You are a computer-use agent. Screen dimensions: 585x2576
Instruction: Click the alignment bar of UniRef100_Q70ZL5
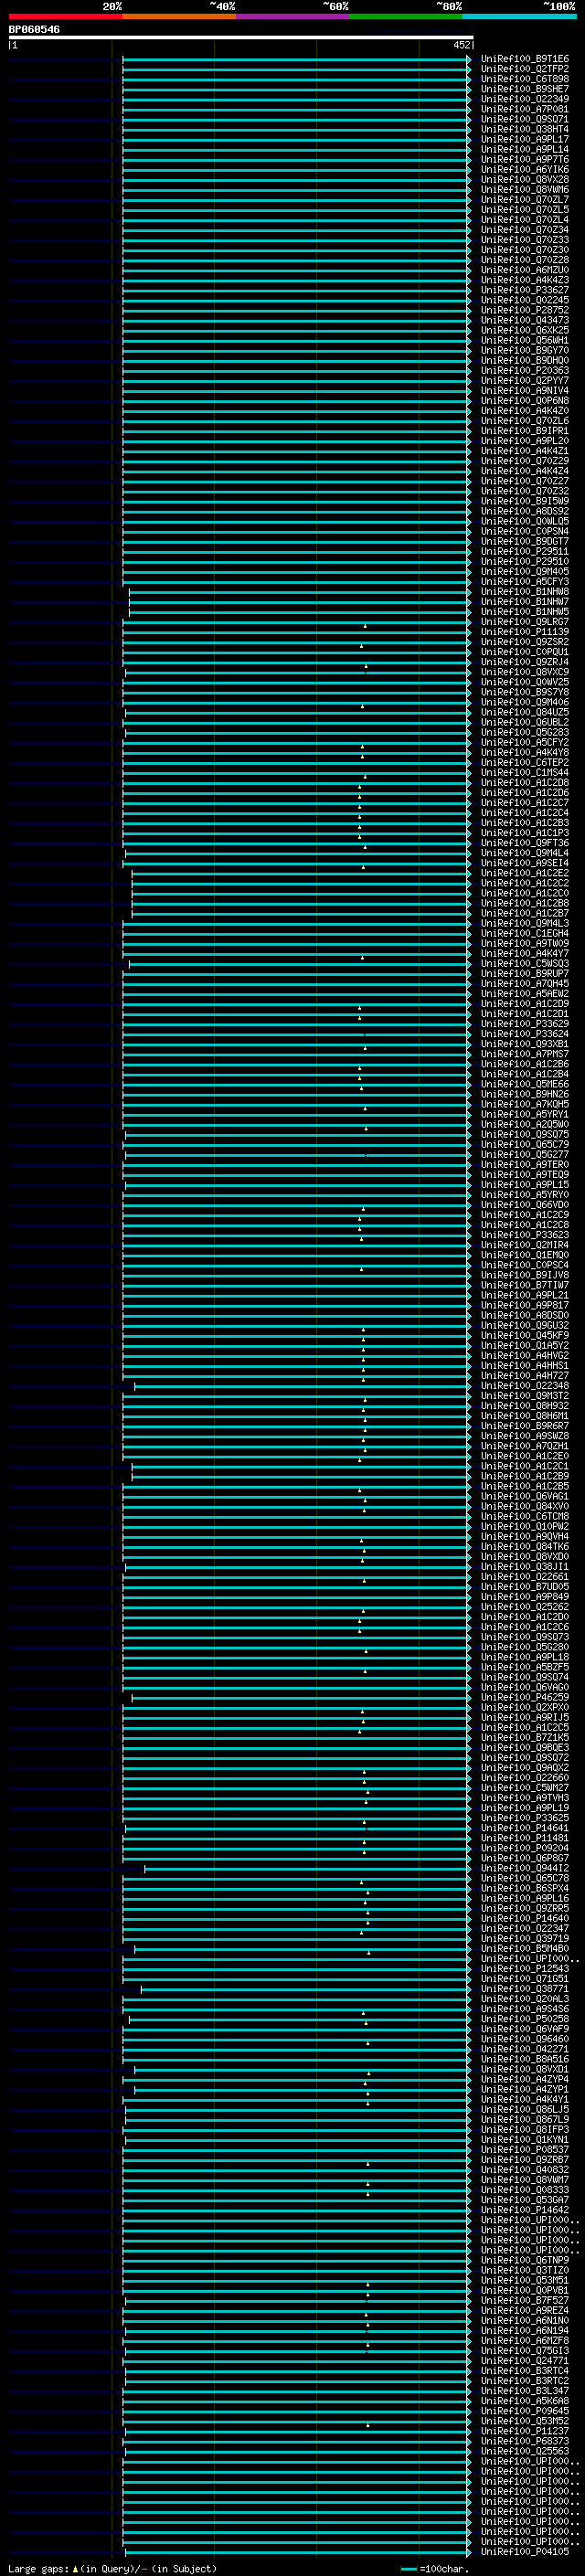[296, 210]
